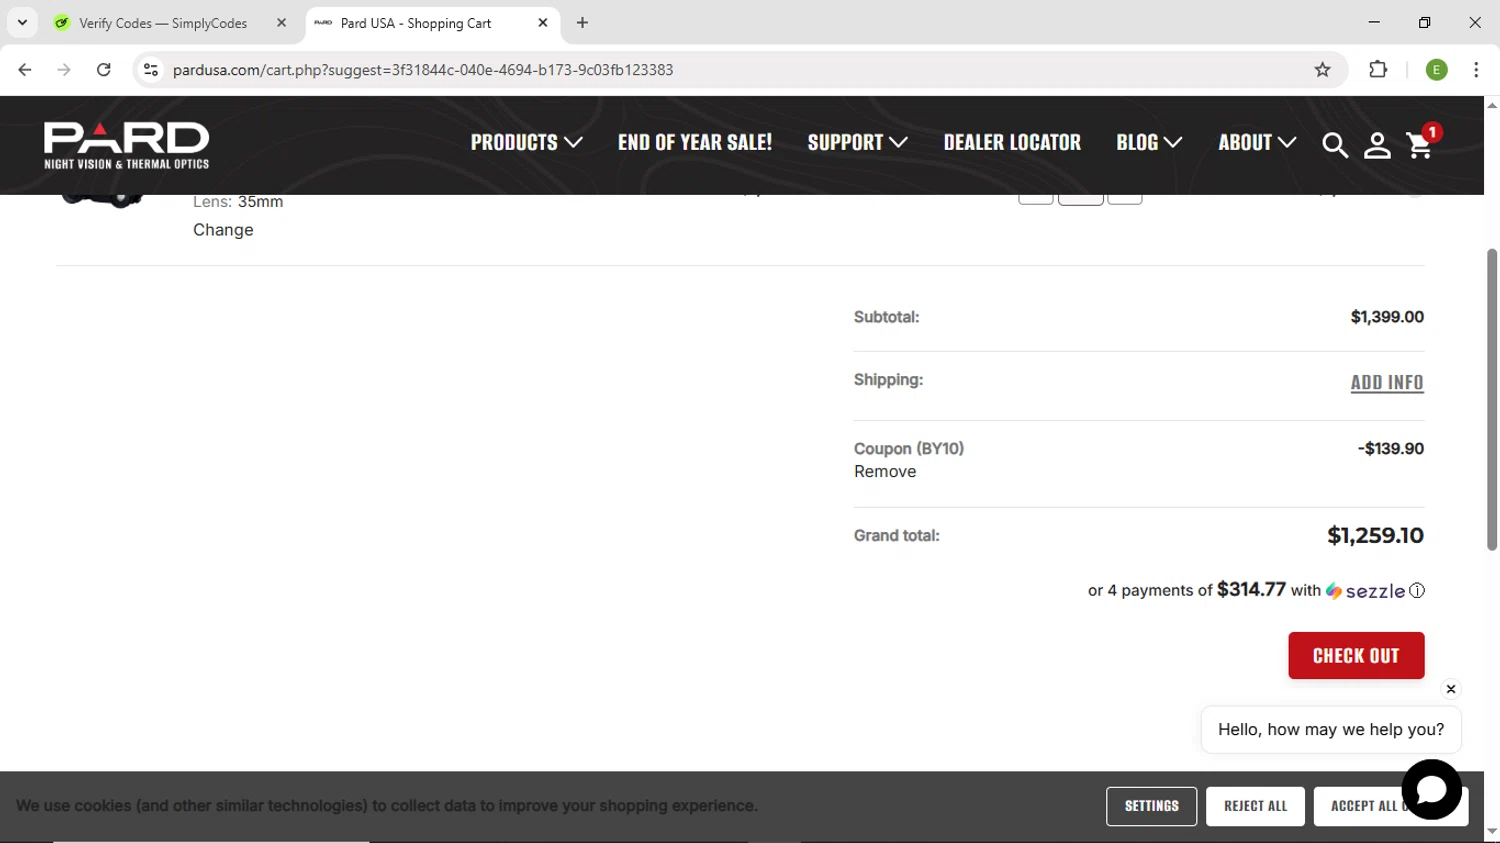Go back to the previous page

coord(25,70)
